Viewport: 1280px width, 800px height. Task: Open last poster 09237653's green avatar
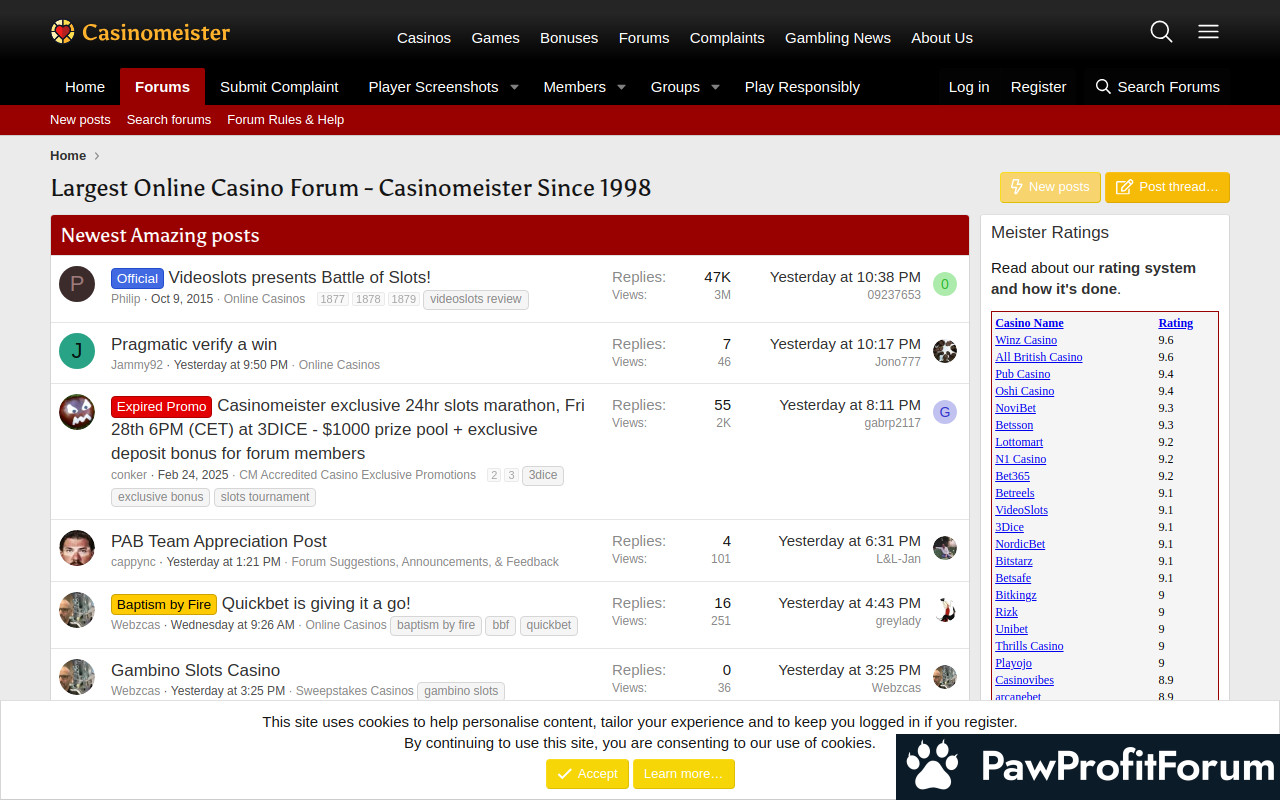[945, 284]
